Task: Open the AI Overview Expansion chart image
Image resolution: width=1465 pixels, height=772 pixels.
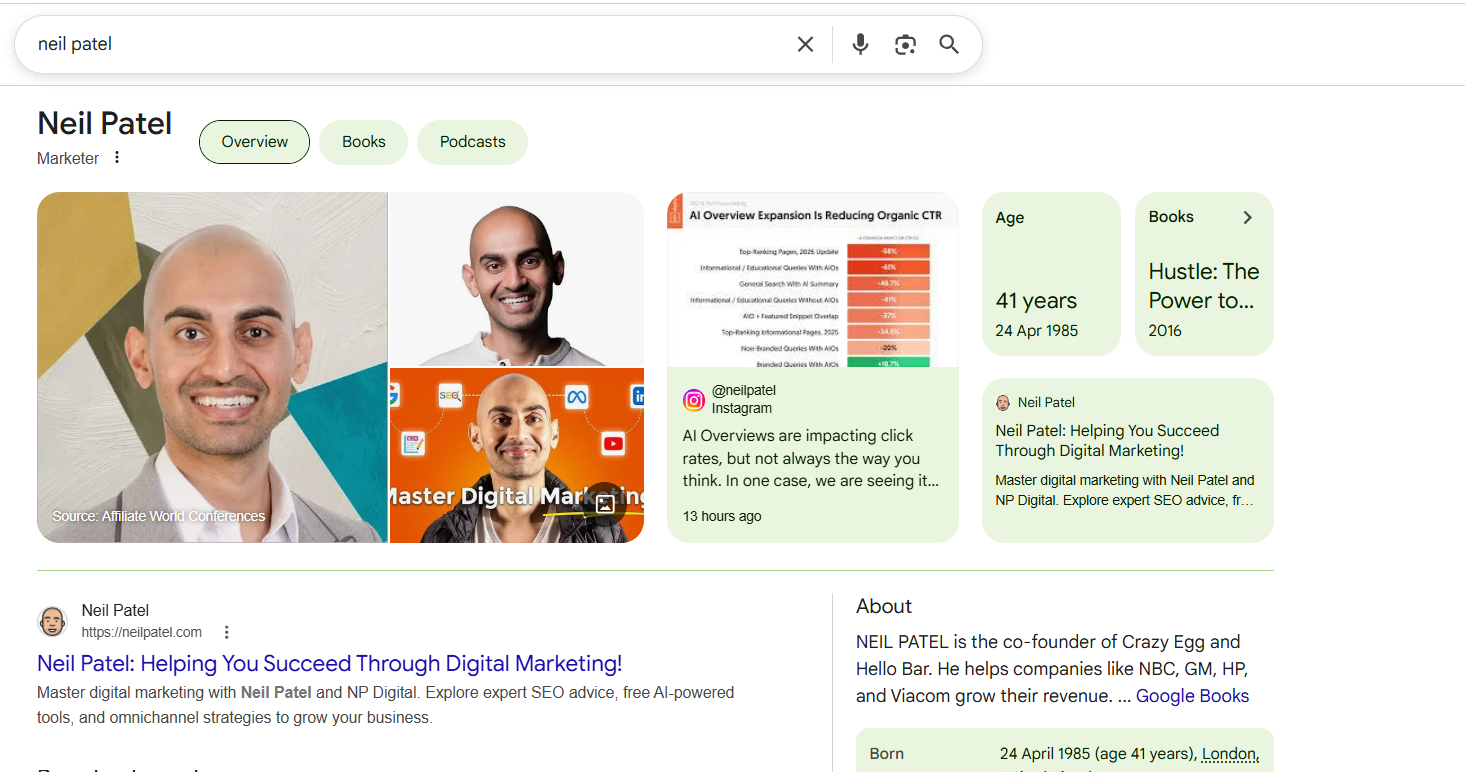Action: tap(813, 279)
